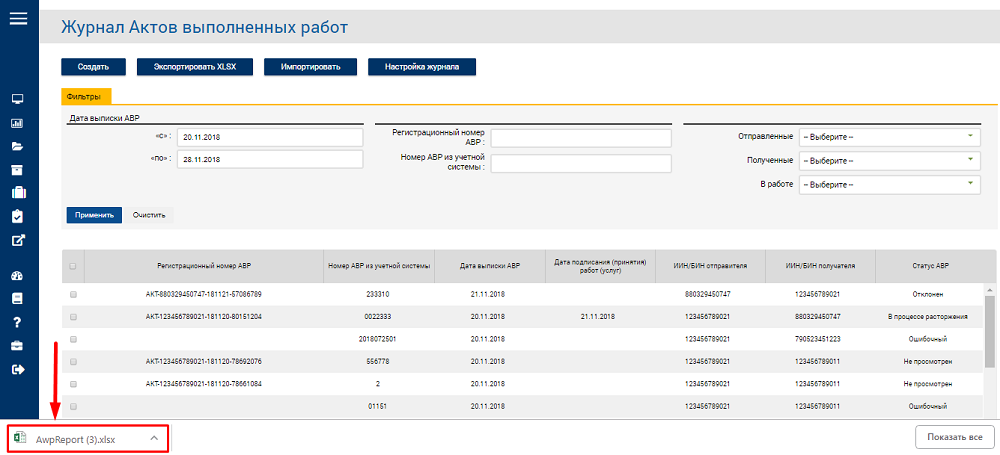
Task: Open the external link sidebar icon
Action: (18, 241)
